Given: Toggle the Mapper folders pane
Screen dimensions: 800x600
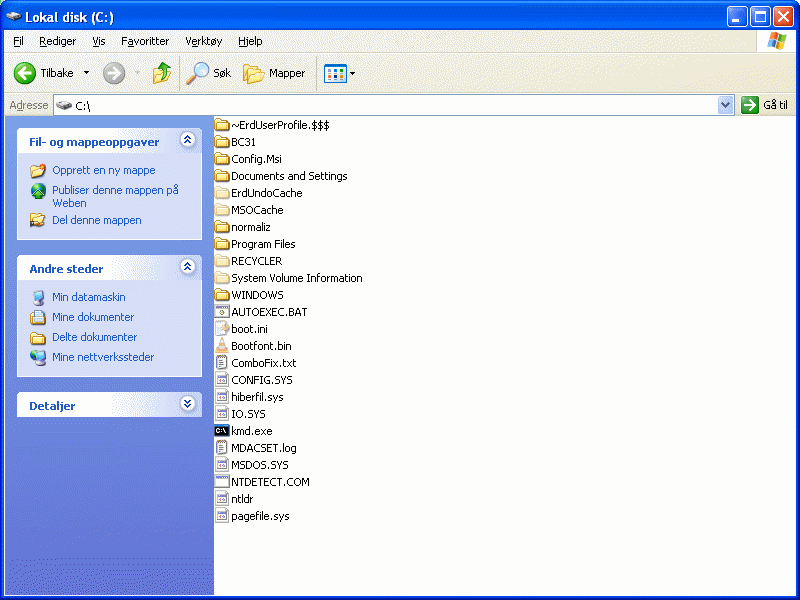Looking at the screenshot, I should (x=274, y=73).
